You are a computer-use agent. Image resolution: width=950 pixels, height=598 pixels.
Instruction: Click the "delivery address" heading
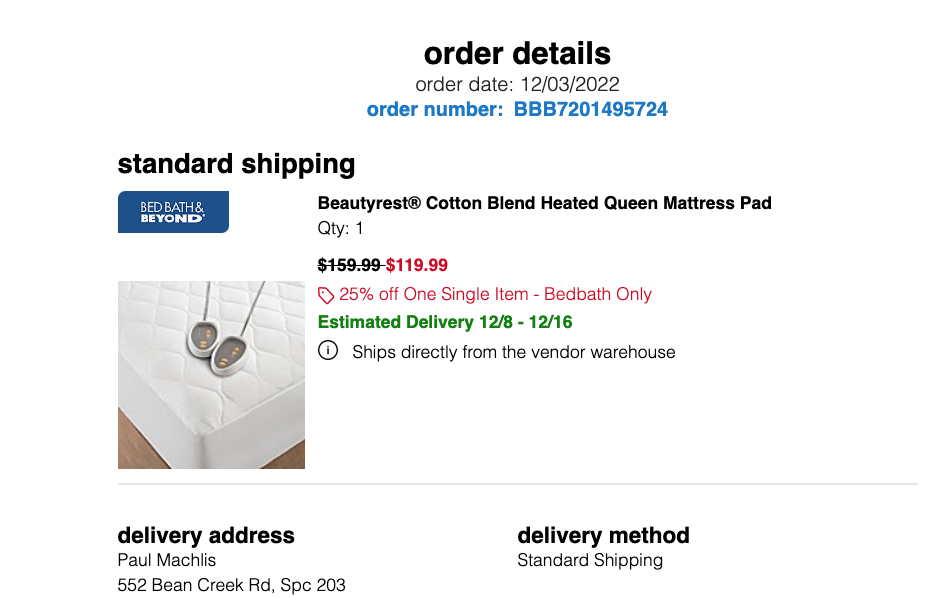point(206,536)
